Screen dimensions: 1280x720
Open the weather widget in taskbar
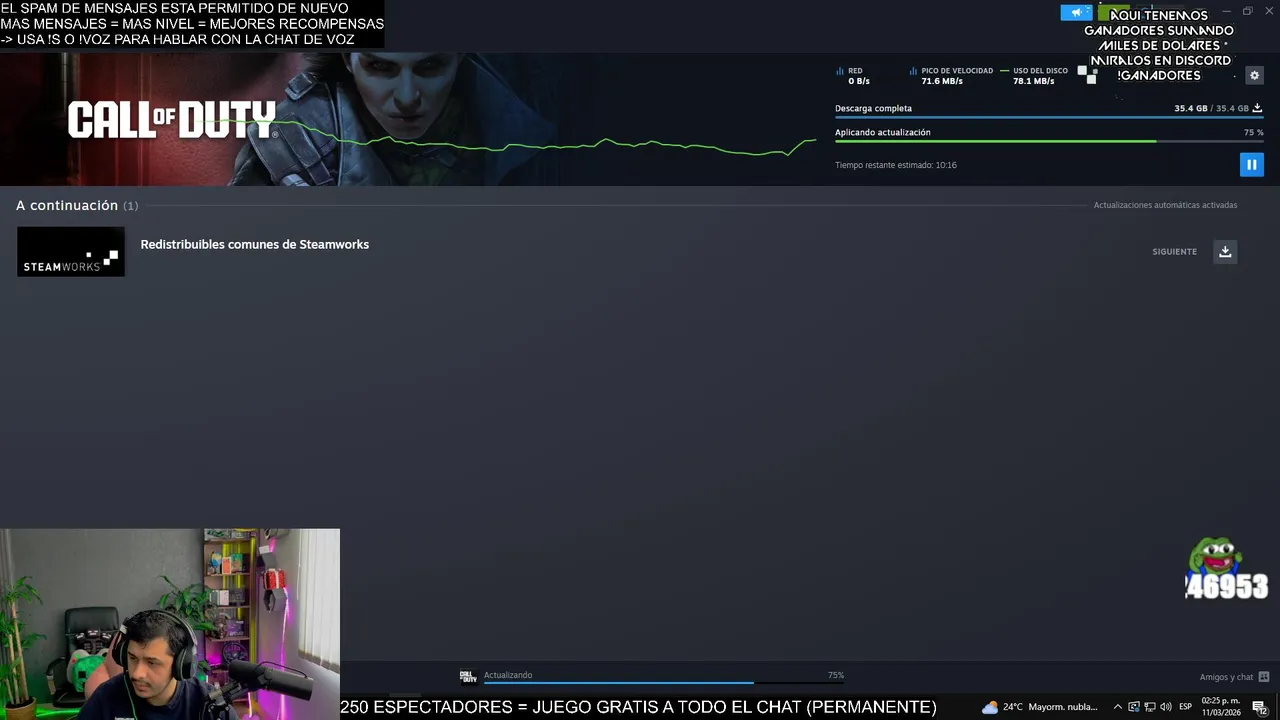coord(1040,707)
